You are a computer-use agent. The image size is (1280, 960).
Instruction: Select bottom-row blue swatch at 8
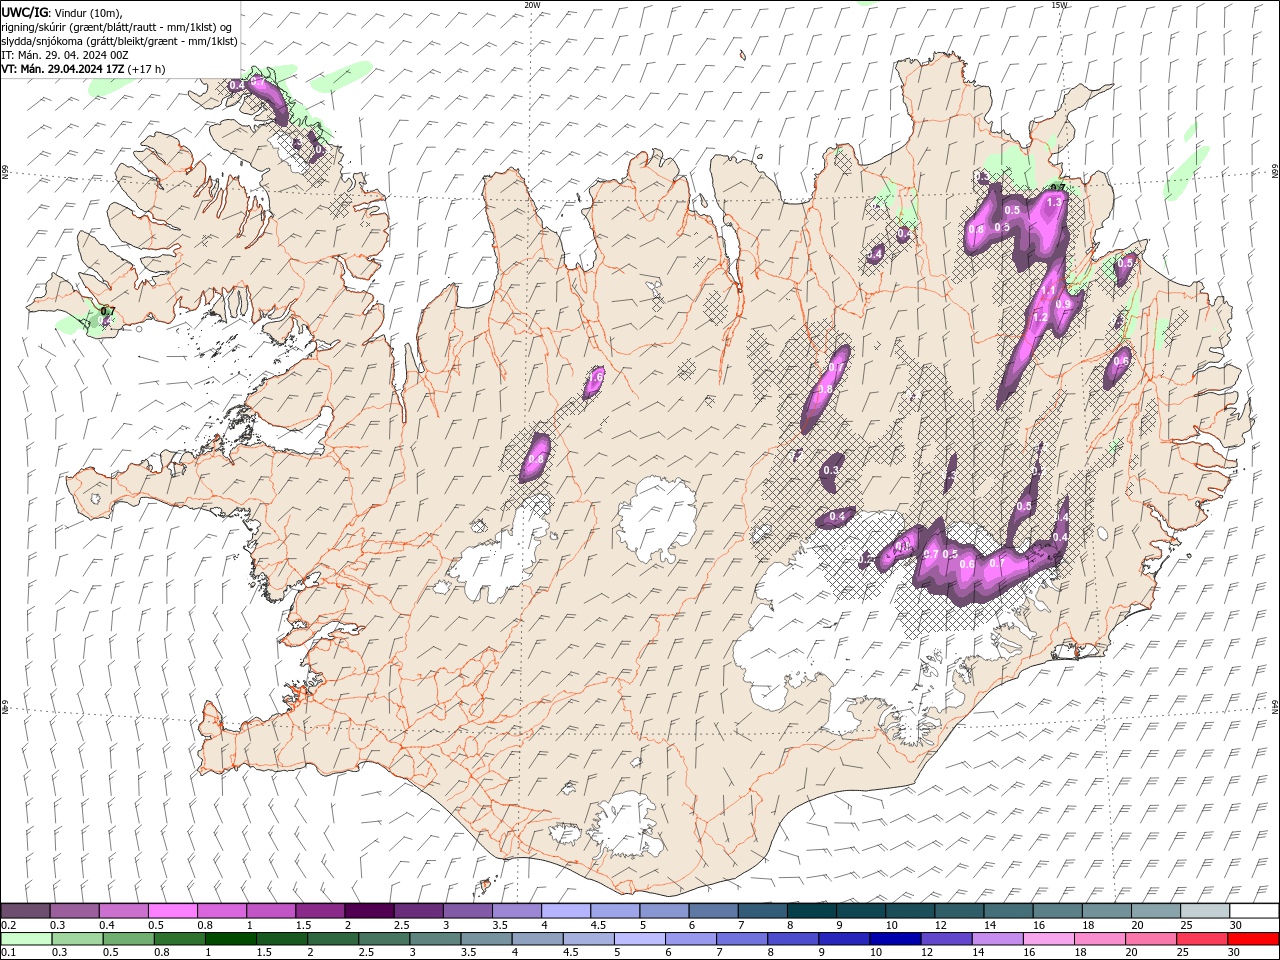pyautogui.click(x=794, y=939)
